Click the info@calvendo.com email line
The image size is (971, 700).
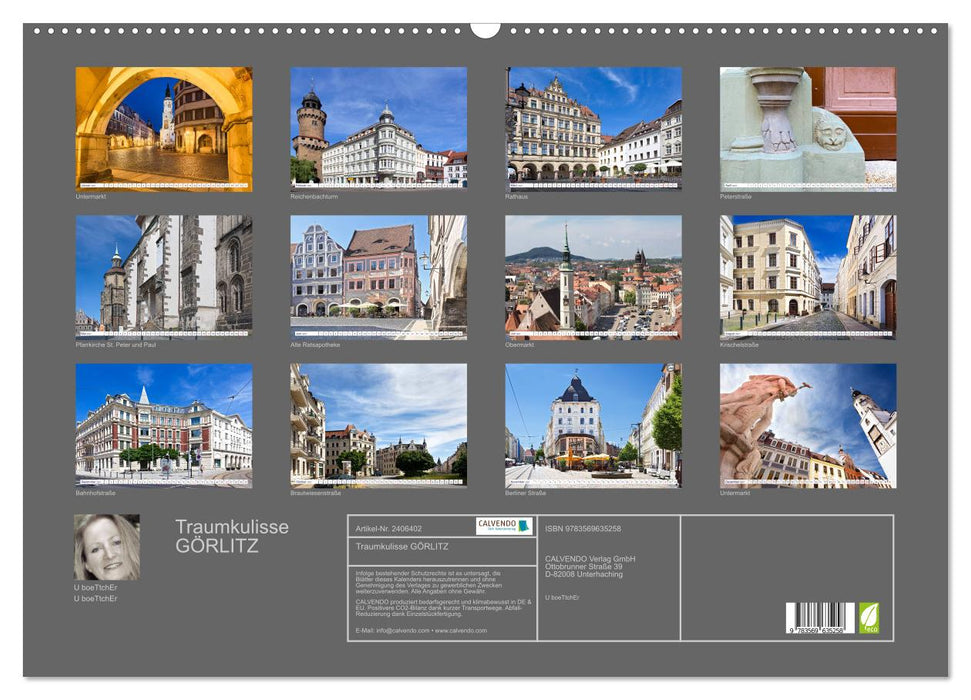[421, 630]
